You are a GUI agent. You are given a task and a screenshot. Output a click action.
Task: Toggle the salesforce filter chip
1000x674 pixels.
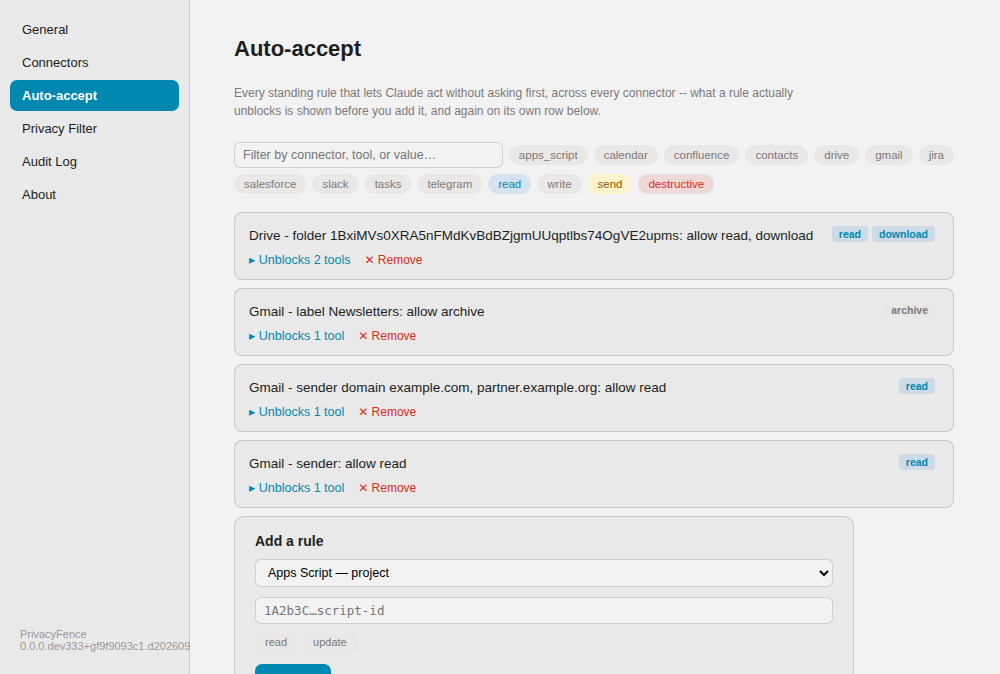(270, 184)
